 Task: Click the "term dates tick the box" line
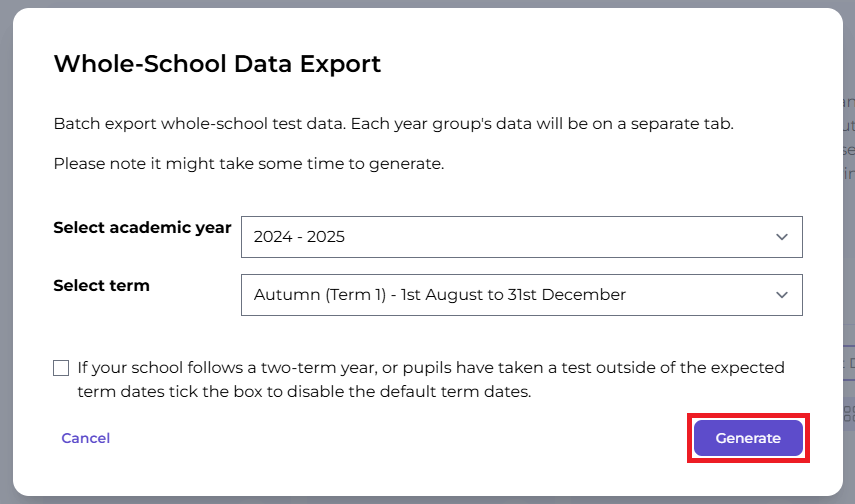pyautogui.click(x=303, y=392)
